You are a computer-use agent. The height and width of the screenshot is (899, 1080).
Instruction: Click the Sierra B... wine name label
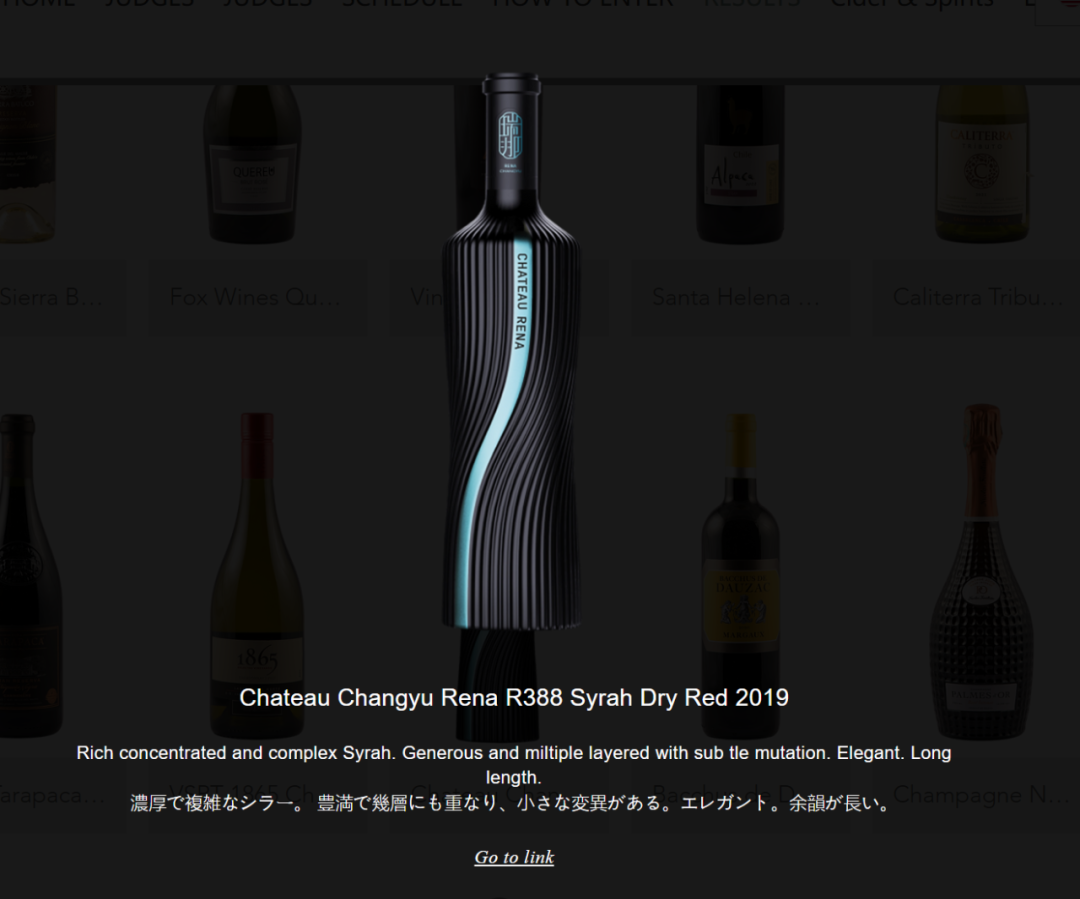(52, 297)
